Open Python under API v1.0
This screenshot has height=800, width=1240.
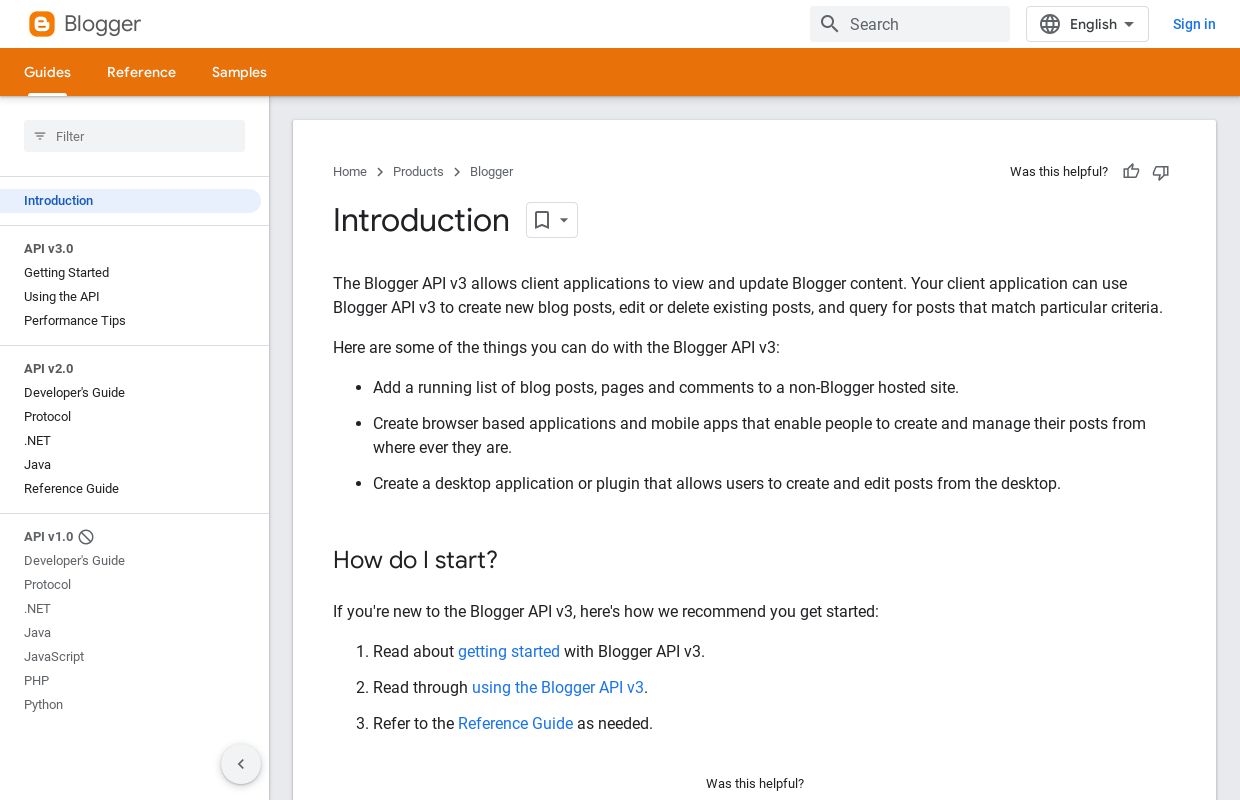43,705
